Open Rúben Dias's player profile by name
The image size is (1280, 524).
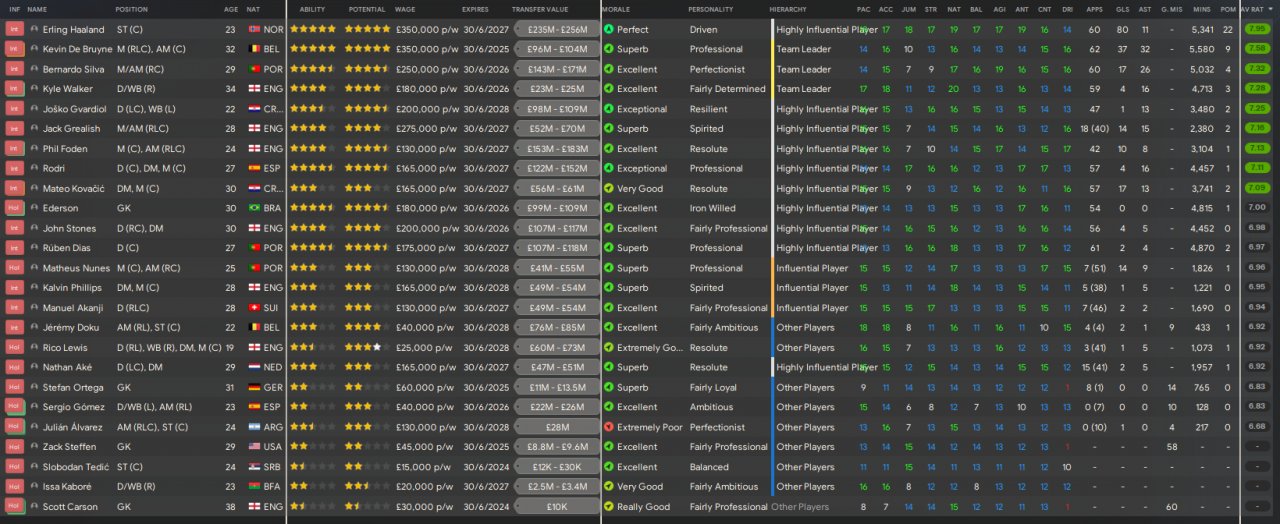tap(67, 248)
